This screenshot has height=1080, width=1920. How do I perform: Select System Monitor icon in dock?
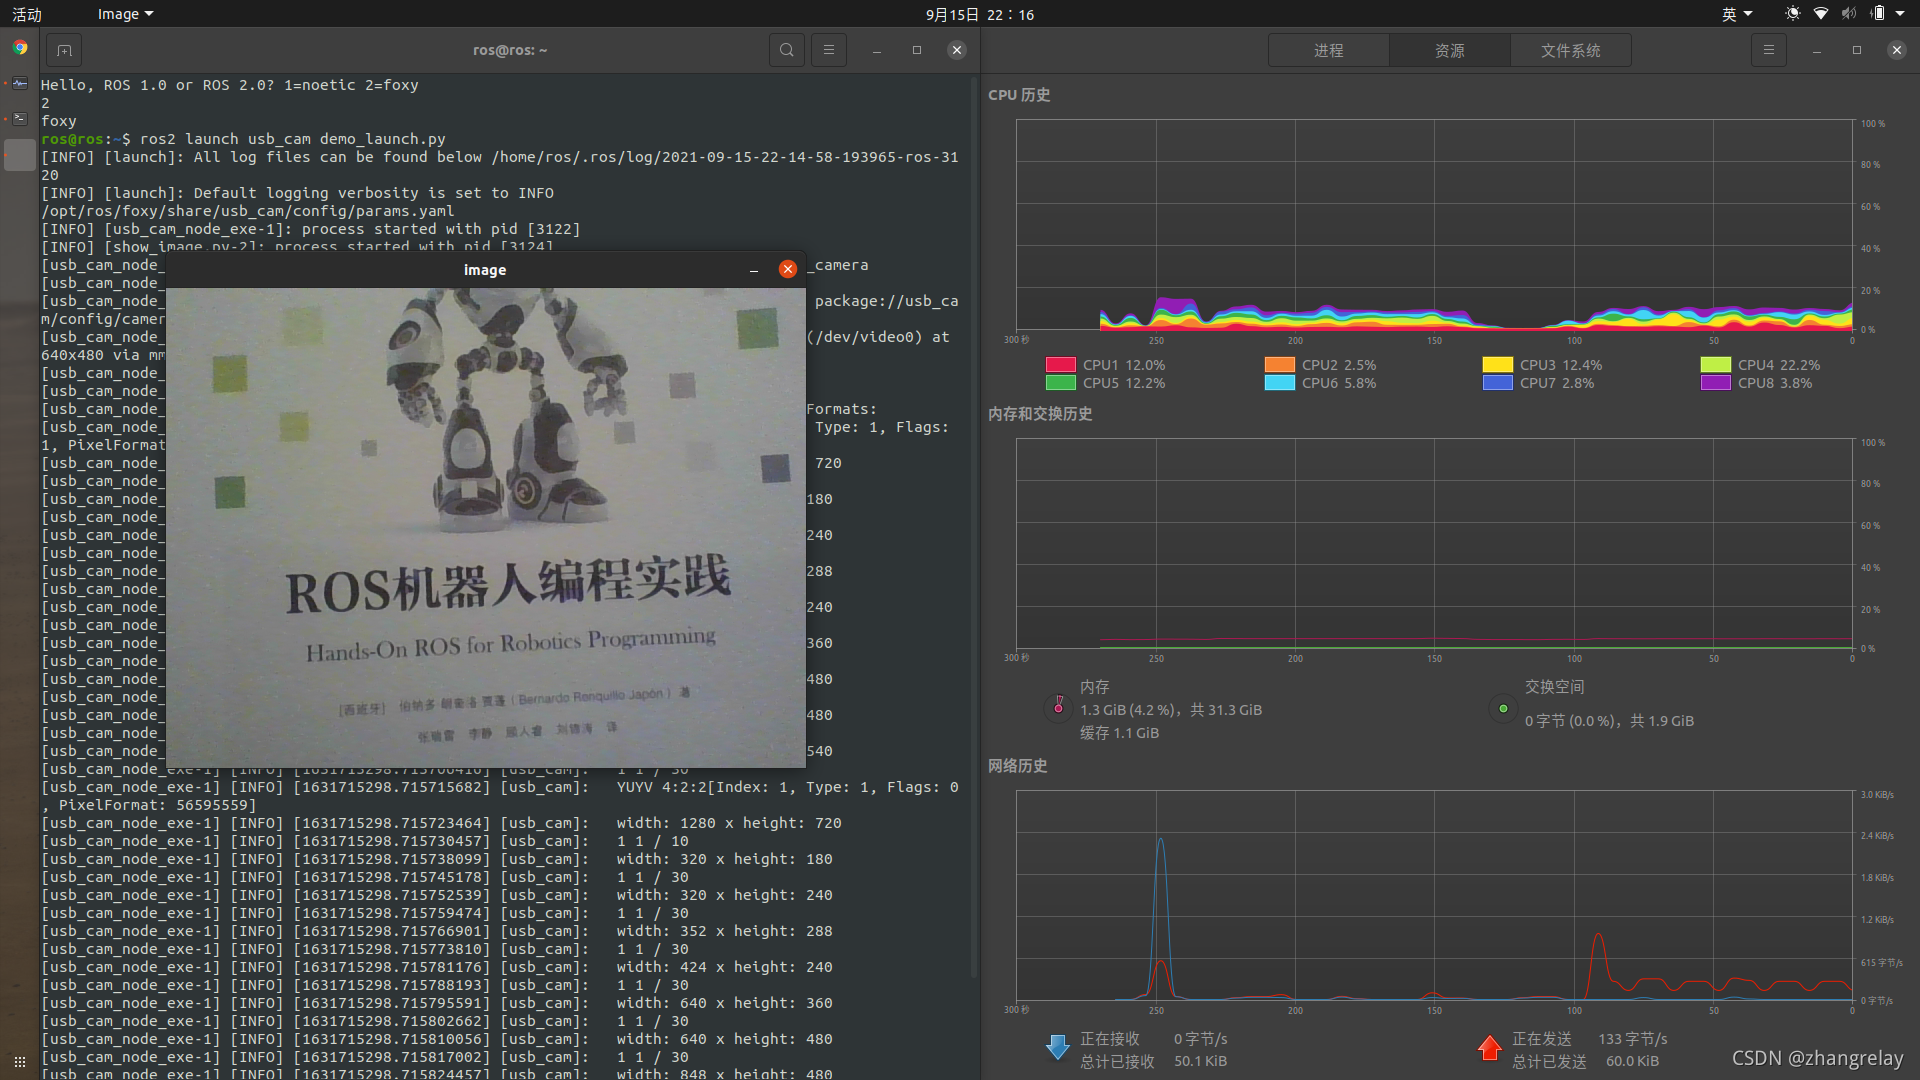pyautogui.click(x=20, y=84)
